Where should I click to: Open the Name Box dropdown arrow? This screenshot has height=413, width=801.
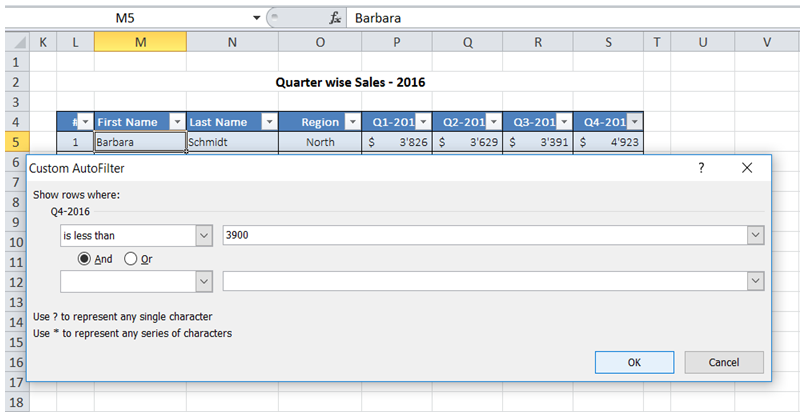[256, 18]
